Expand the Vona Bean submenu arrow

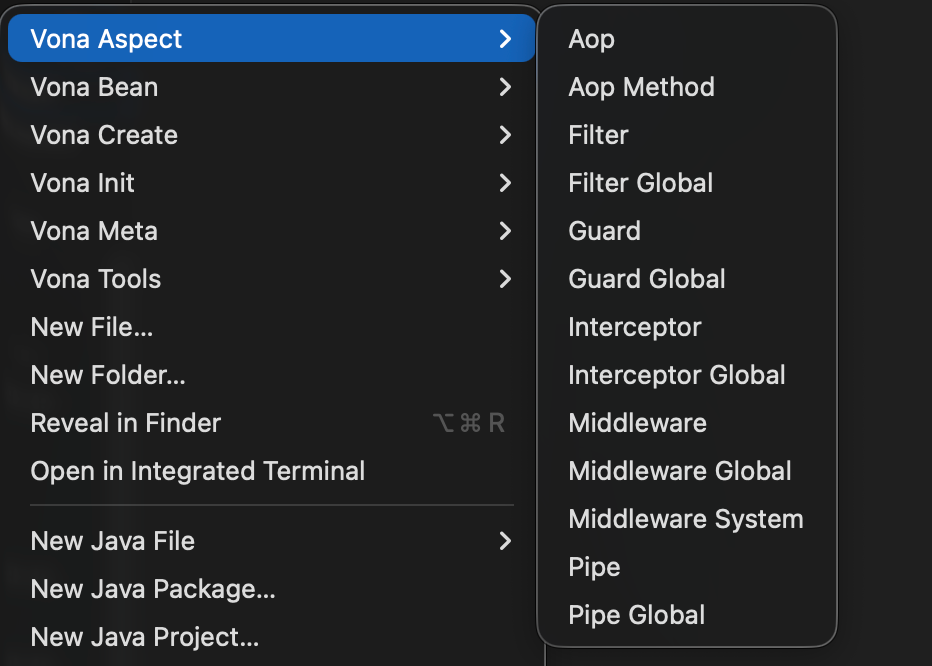coord(505,87)
